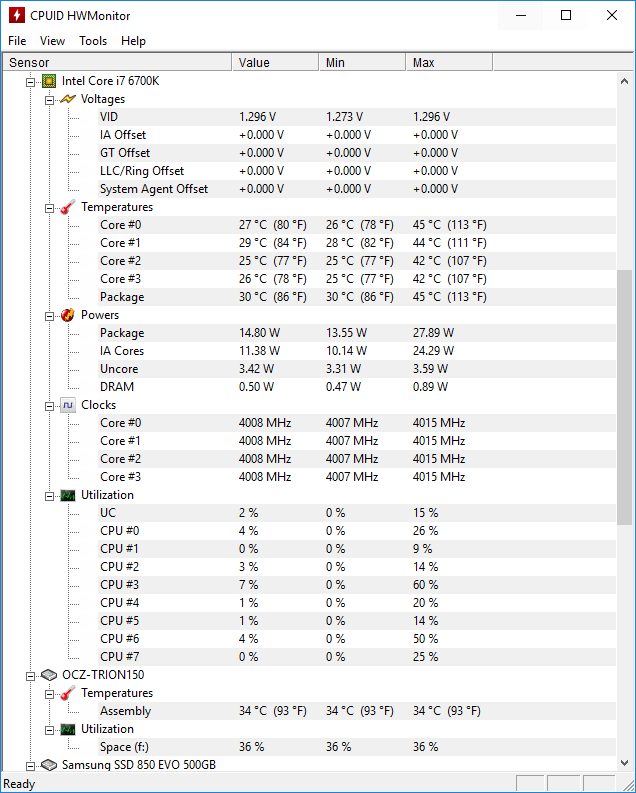Click the Value column header

pyautogui.click(x=275, y=63)
